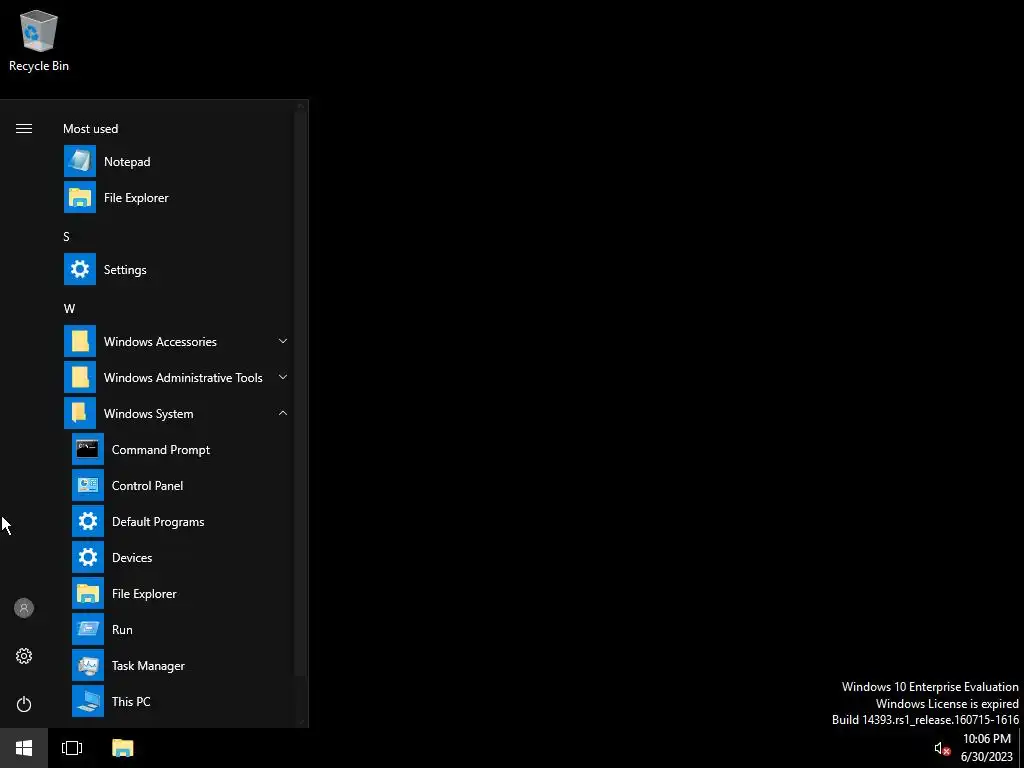1024x768 pixels.
Task: Expand the Windows Accessories chevron
Action: tap(283, 341)
